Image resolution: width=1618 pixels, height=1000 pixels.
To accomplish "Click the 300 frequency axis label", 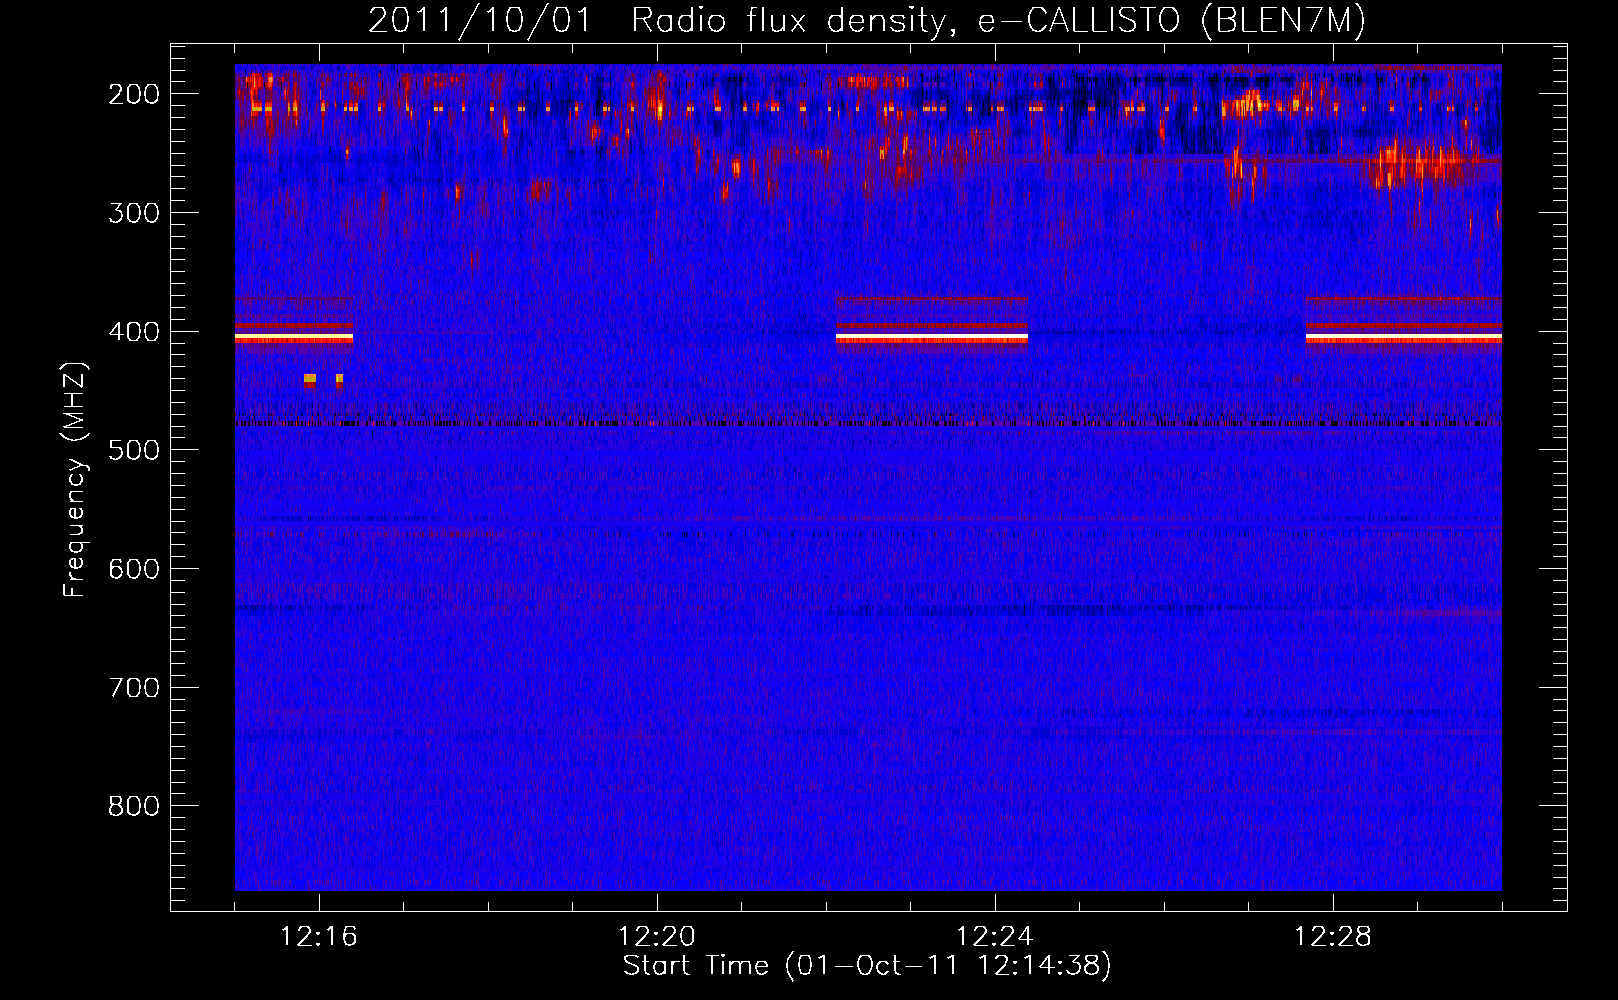I will pyautogui.click(x=134, y=213).
